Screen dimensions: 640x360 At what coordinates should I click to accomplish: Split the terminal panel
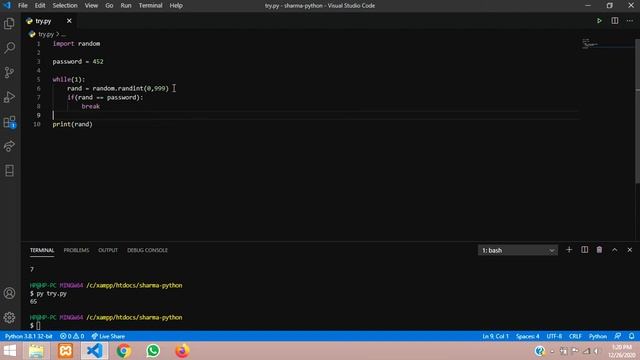(x=584, y=250)
